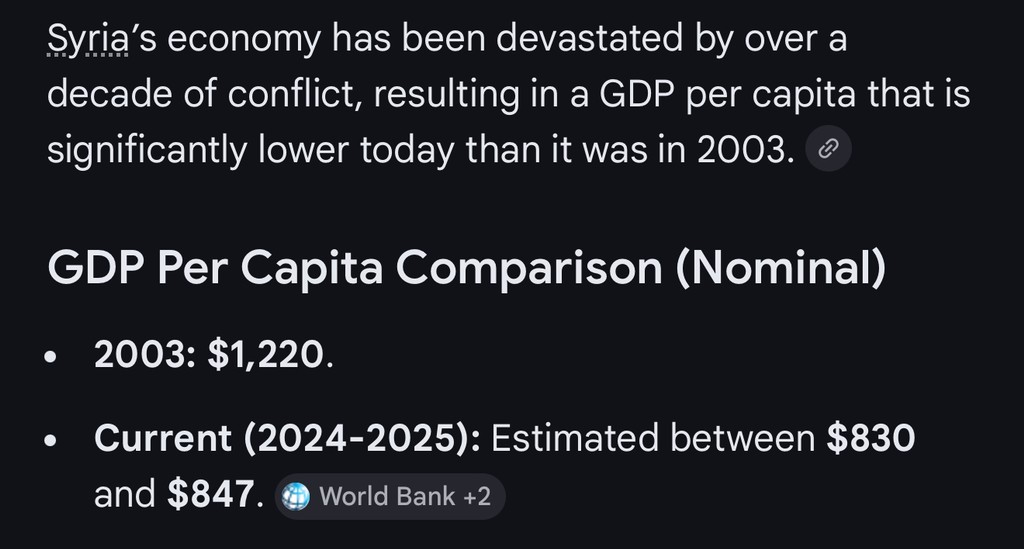Click the $847 estimate value
This screenshot has width=1024, height=549.
(x=210, y=494)
